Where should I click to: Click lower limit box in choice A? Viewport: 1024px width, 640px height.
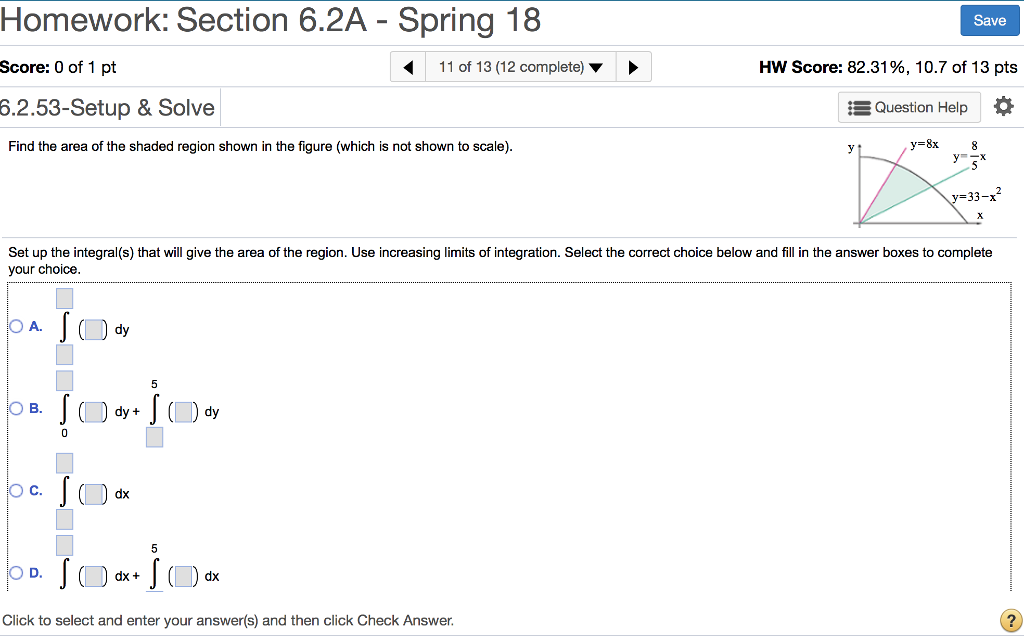tap(65, 355)
